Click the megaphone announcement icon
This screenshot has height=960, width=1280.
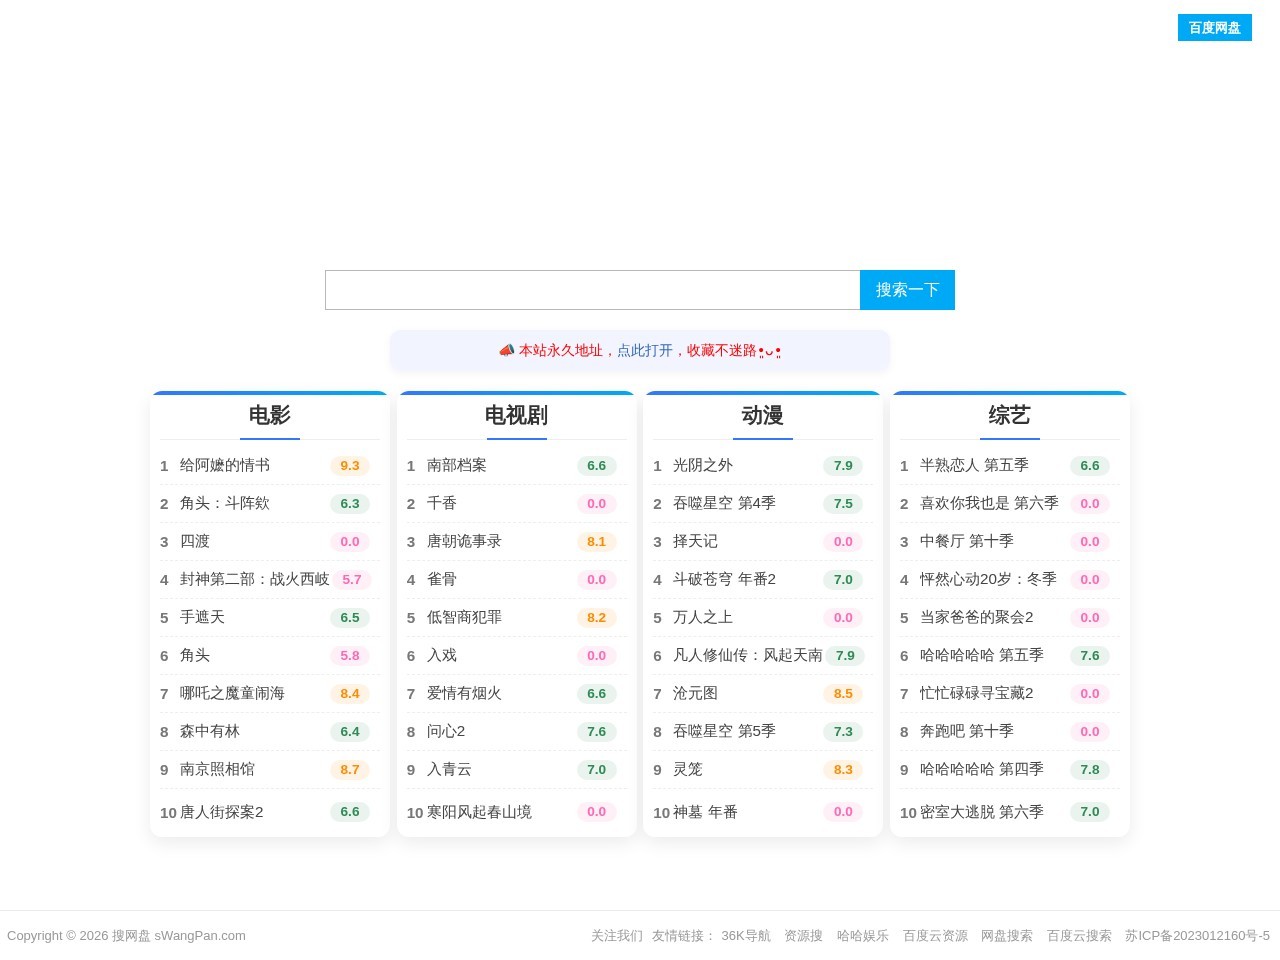506,350
